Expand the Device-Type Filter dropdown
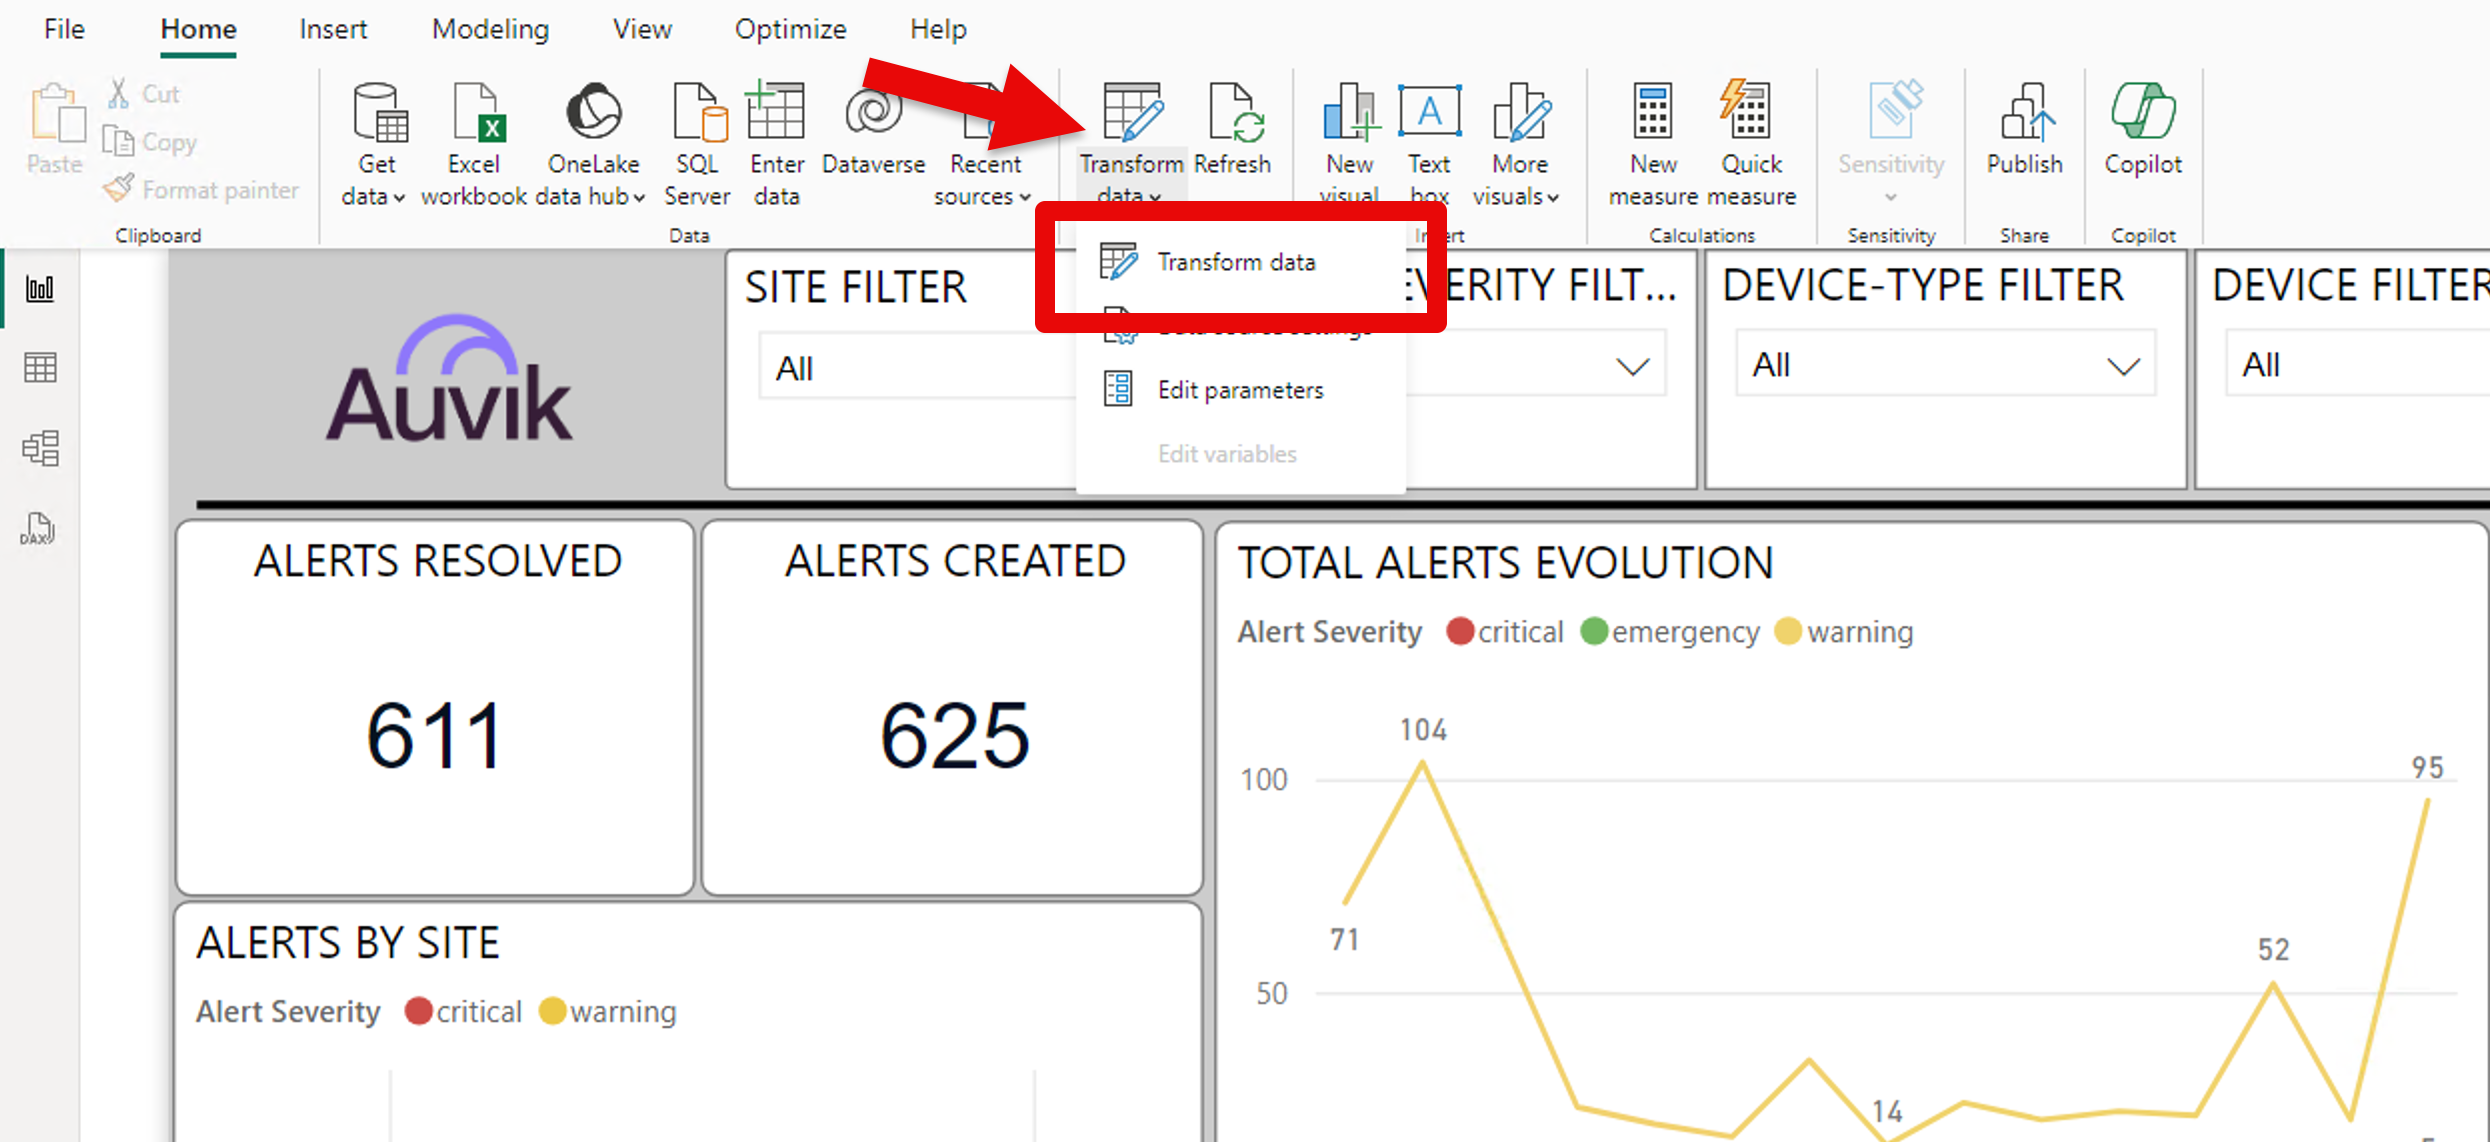Screen dimensions: 2490x1142 (x=2122, y=366)
